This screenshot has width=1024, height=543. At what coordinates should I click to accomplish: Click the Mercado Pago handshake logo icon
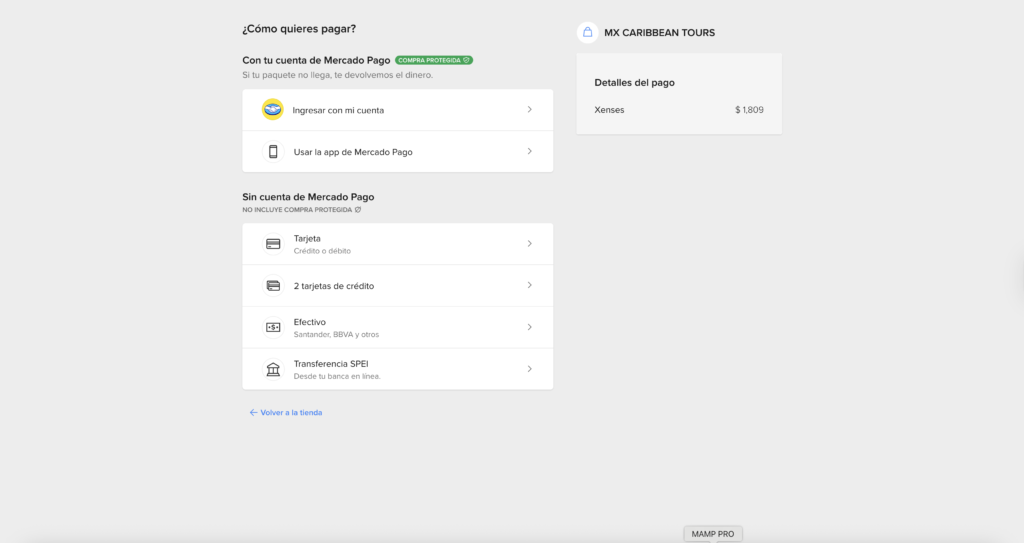pos(273,110)
